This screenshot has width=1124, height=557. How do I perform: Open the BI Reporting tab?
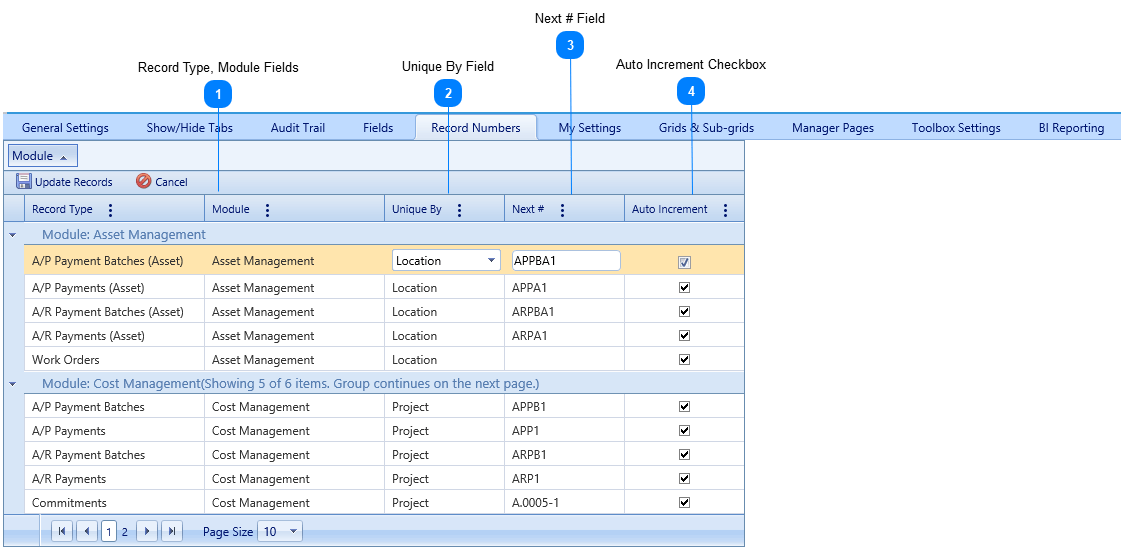pos(1072,128)
